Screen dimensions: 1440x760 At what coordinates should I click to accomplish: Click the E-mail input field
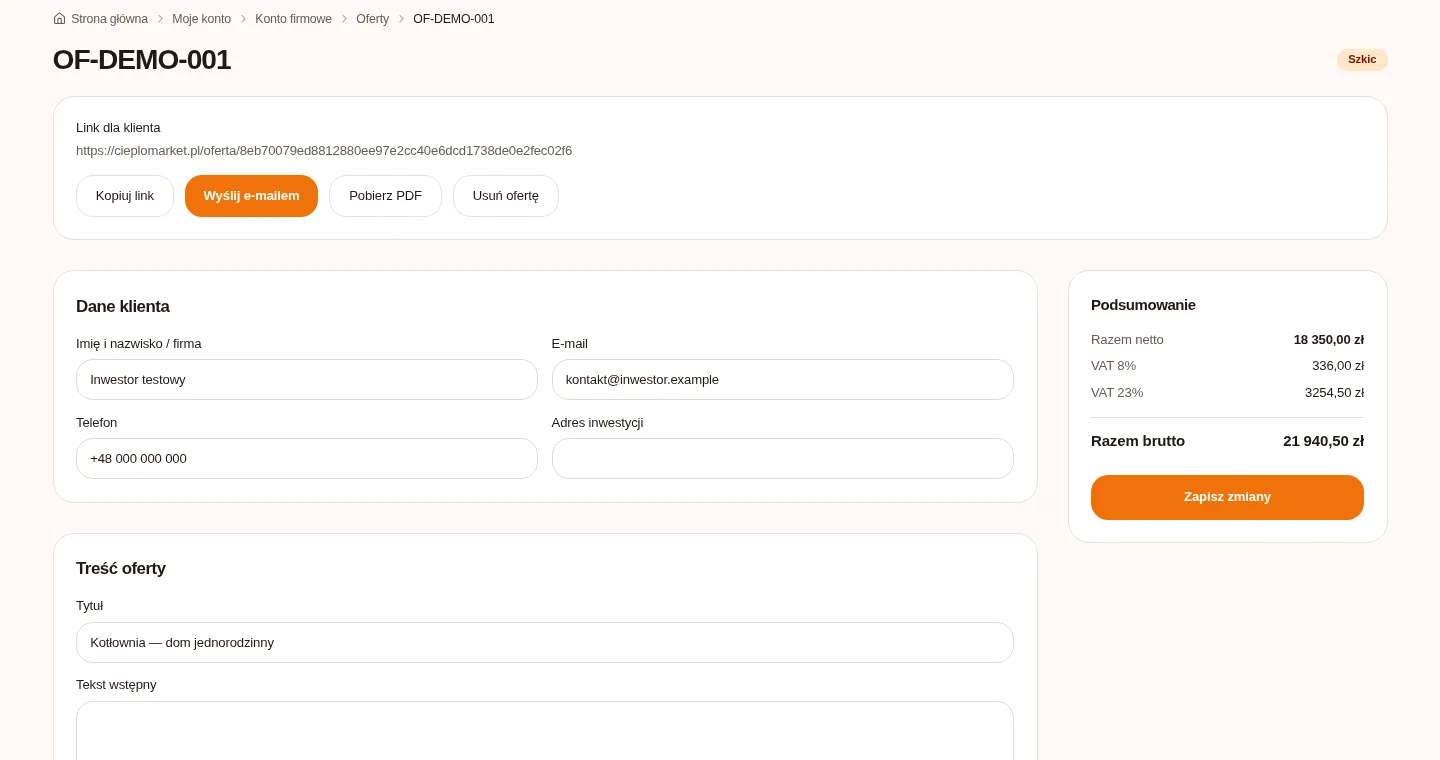782,380
